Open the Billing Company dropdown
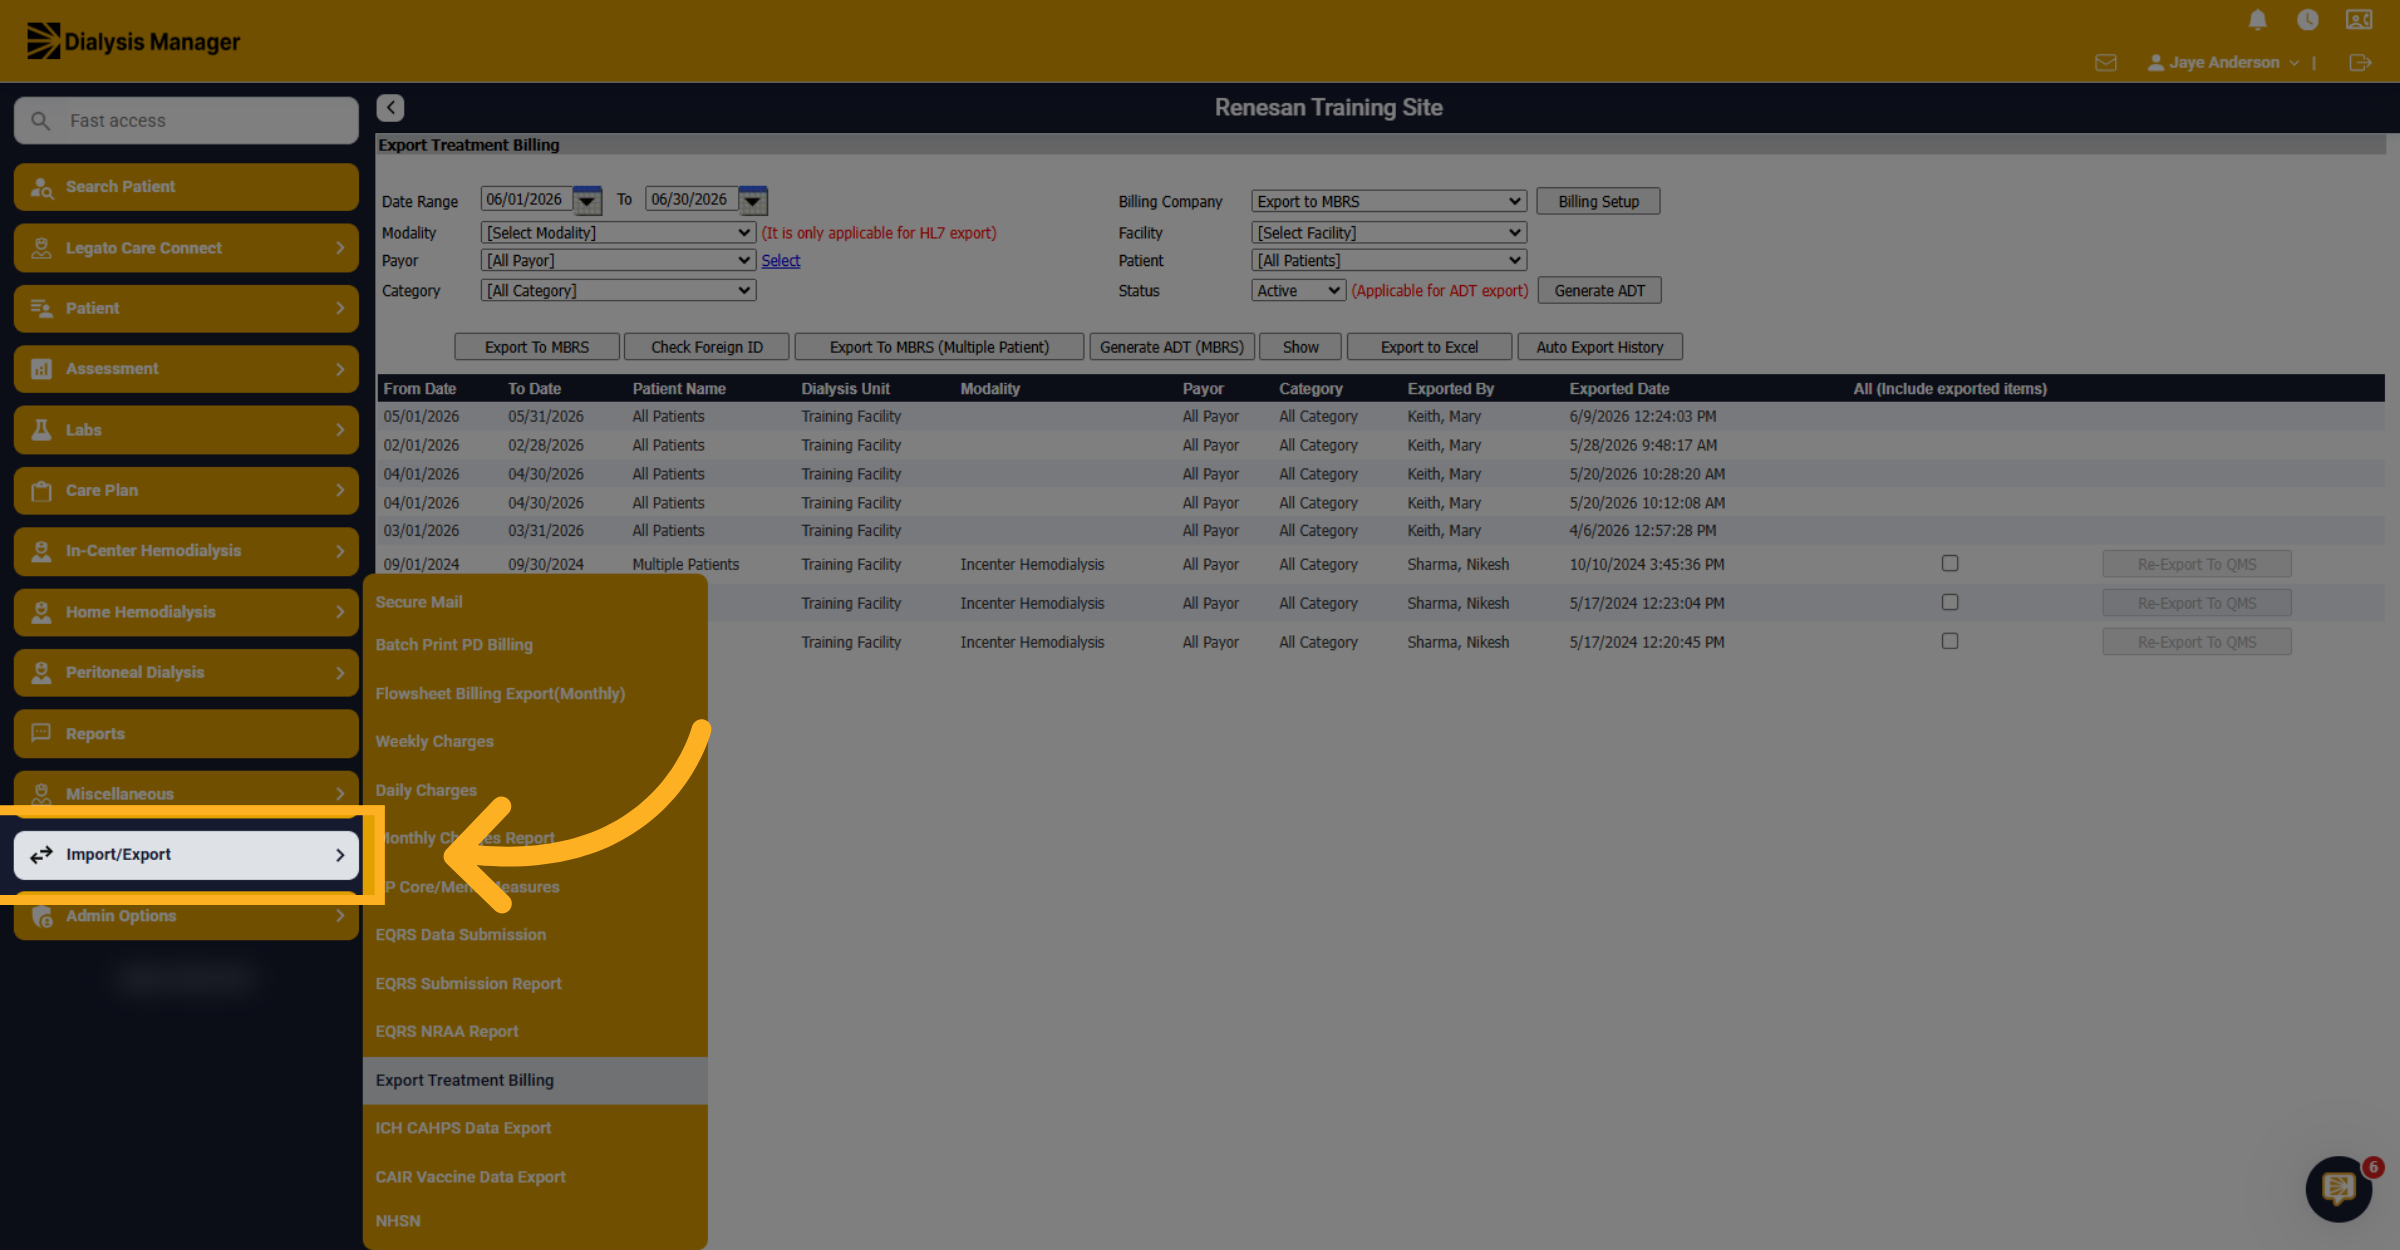Viewport: 2400px width, 1250px height. (x=1388, y=201)
